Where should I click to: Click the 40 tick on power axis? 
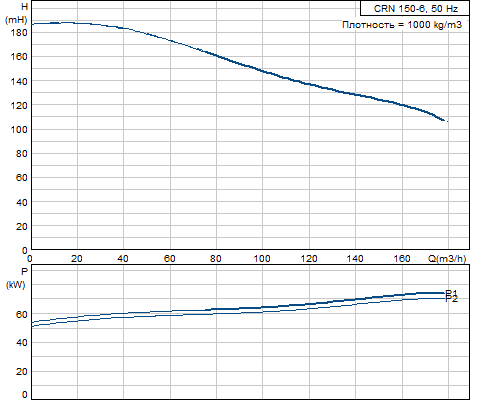click(21, 343)
